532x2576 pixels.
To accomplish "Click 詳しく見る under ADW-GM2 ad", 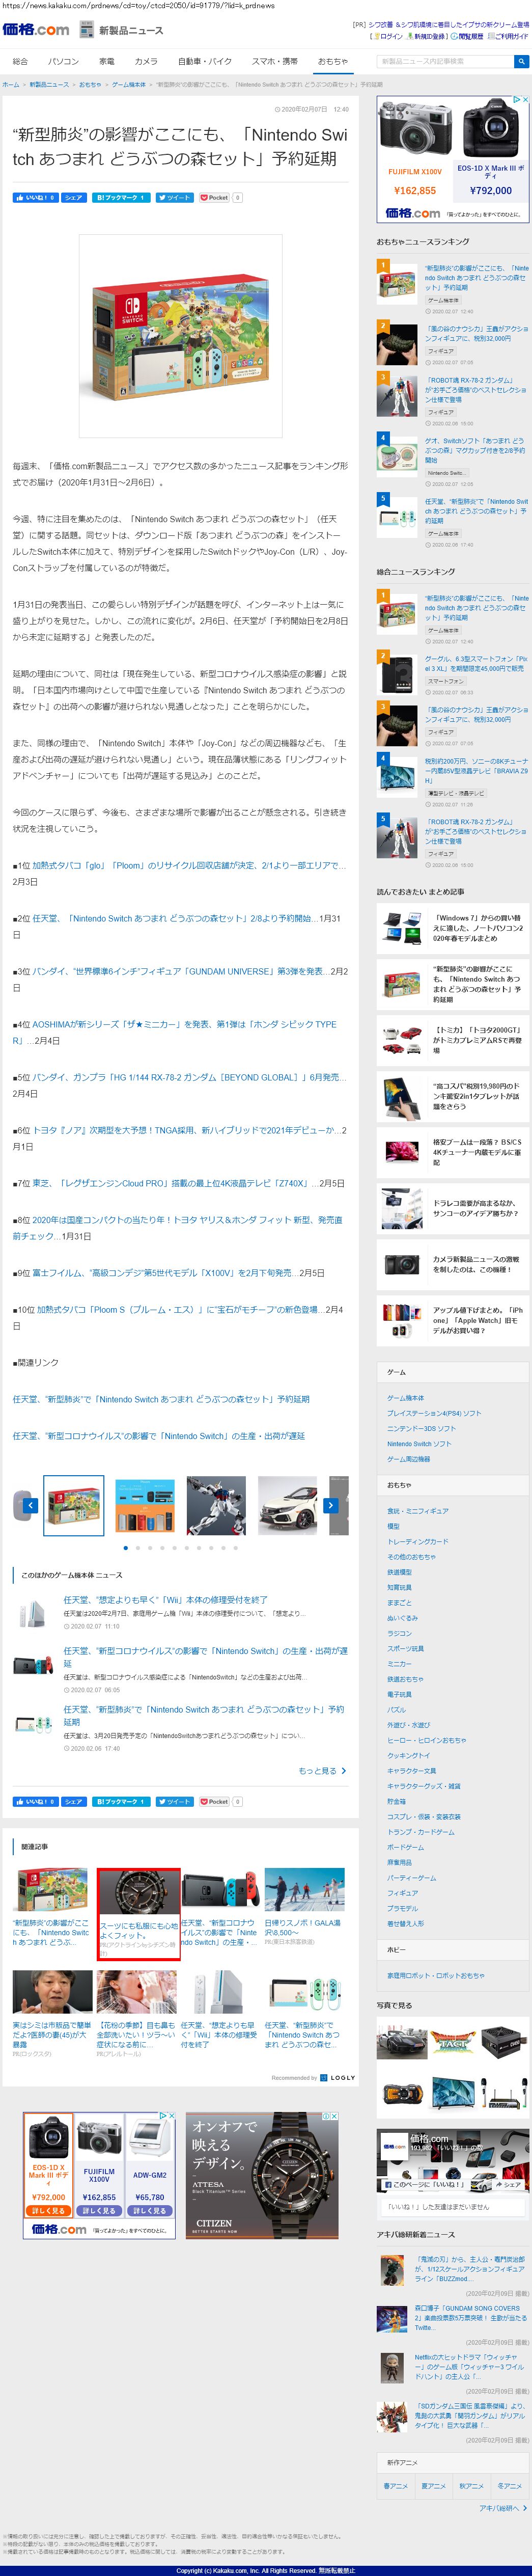I will pos(150,2210).
